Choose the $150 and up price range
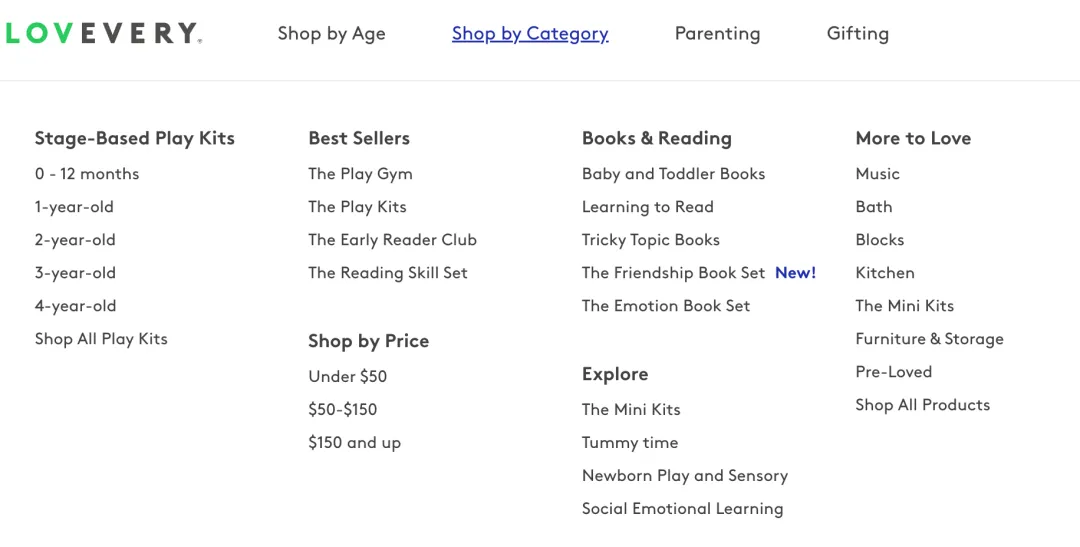1080x547 pixels. tap(354, 442)
